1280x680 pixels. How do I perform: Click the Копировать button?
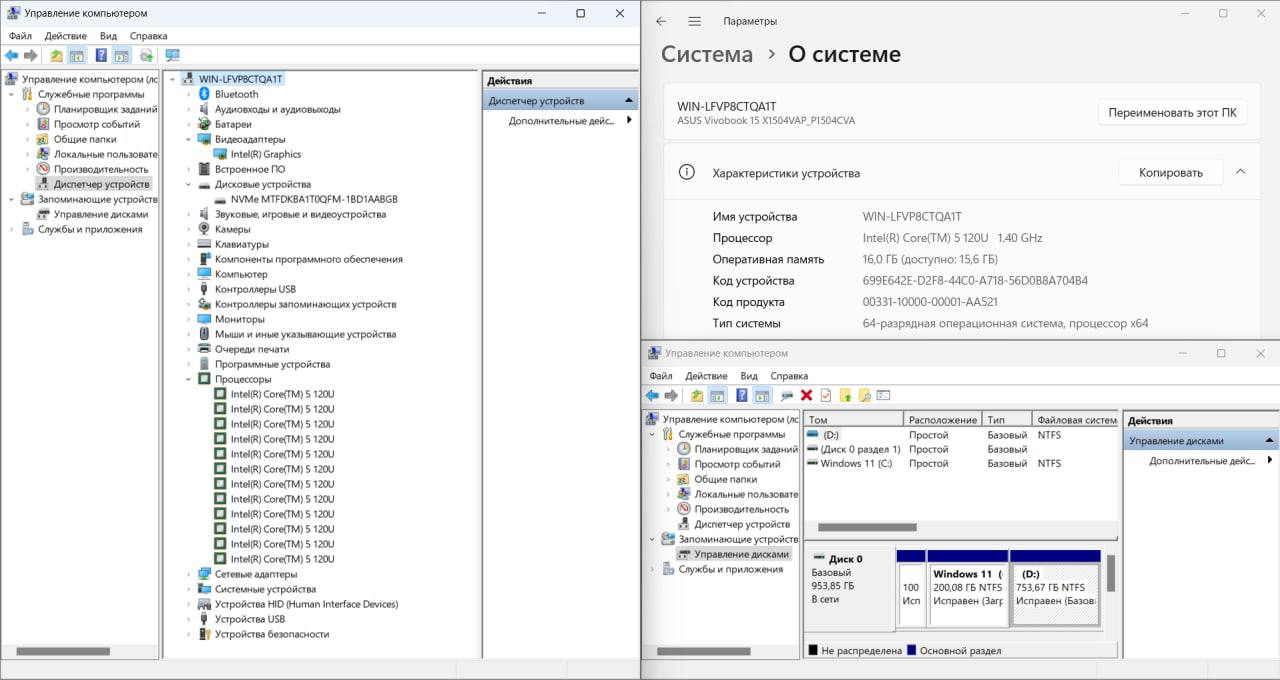pos(1171,172)
